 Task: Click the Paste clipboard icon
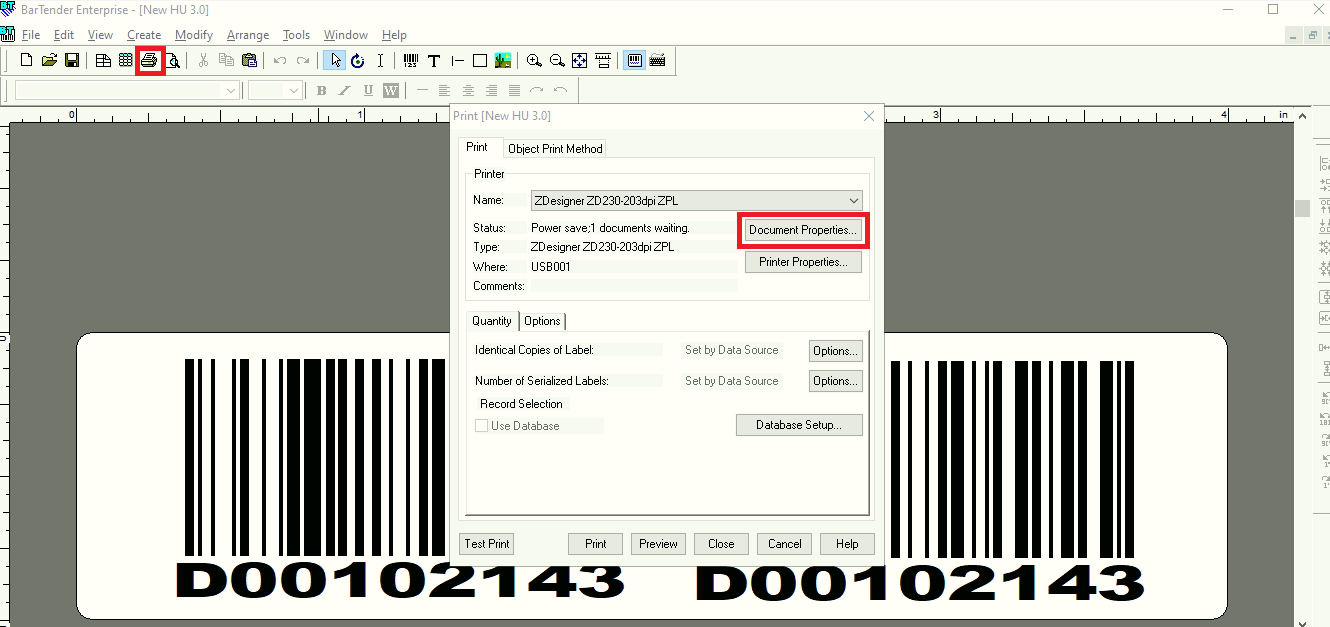pos(250,61)
